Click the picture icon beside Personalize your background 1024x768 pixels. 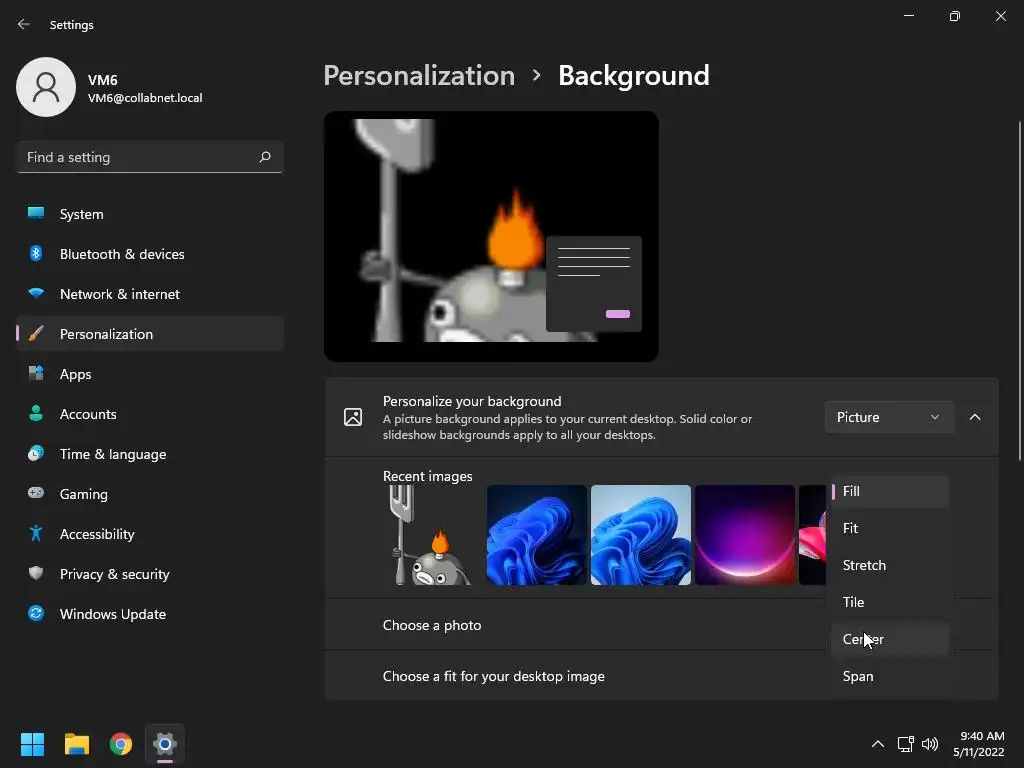point(353,417)
